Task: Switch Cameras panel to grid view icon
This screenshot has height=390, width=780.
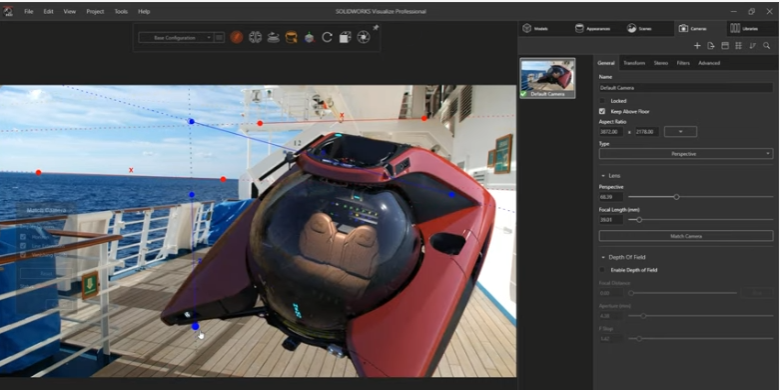Action: click(739, 46)
